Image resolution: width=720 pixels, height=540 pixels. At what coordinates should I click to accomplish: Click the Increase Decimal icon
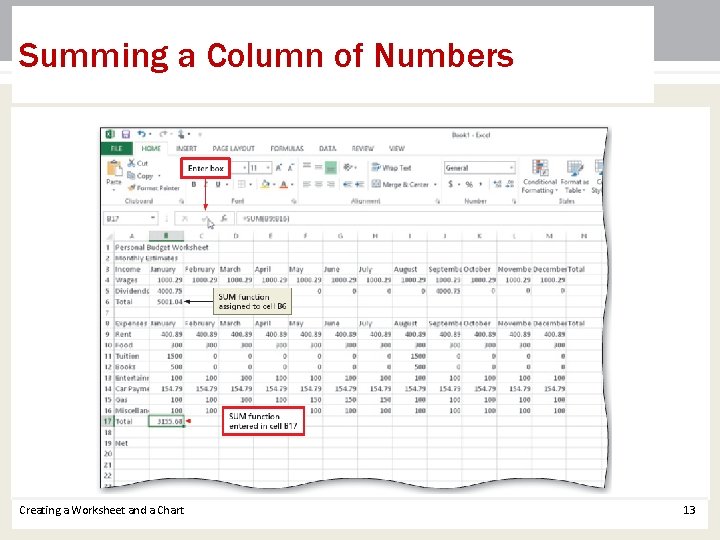[x=497, y=184]
